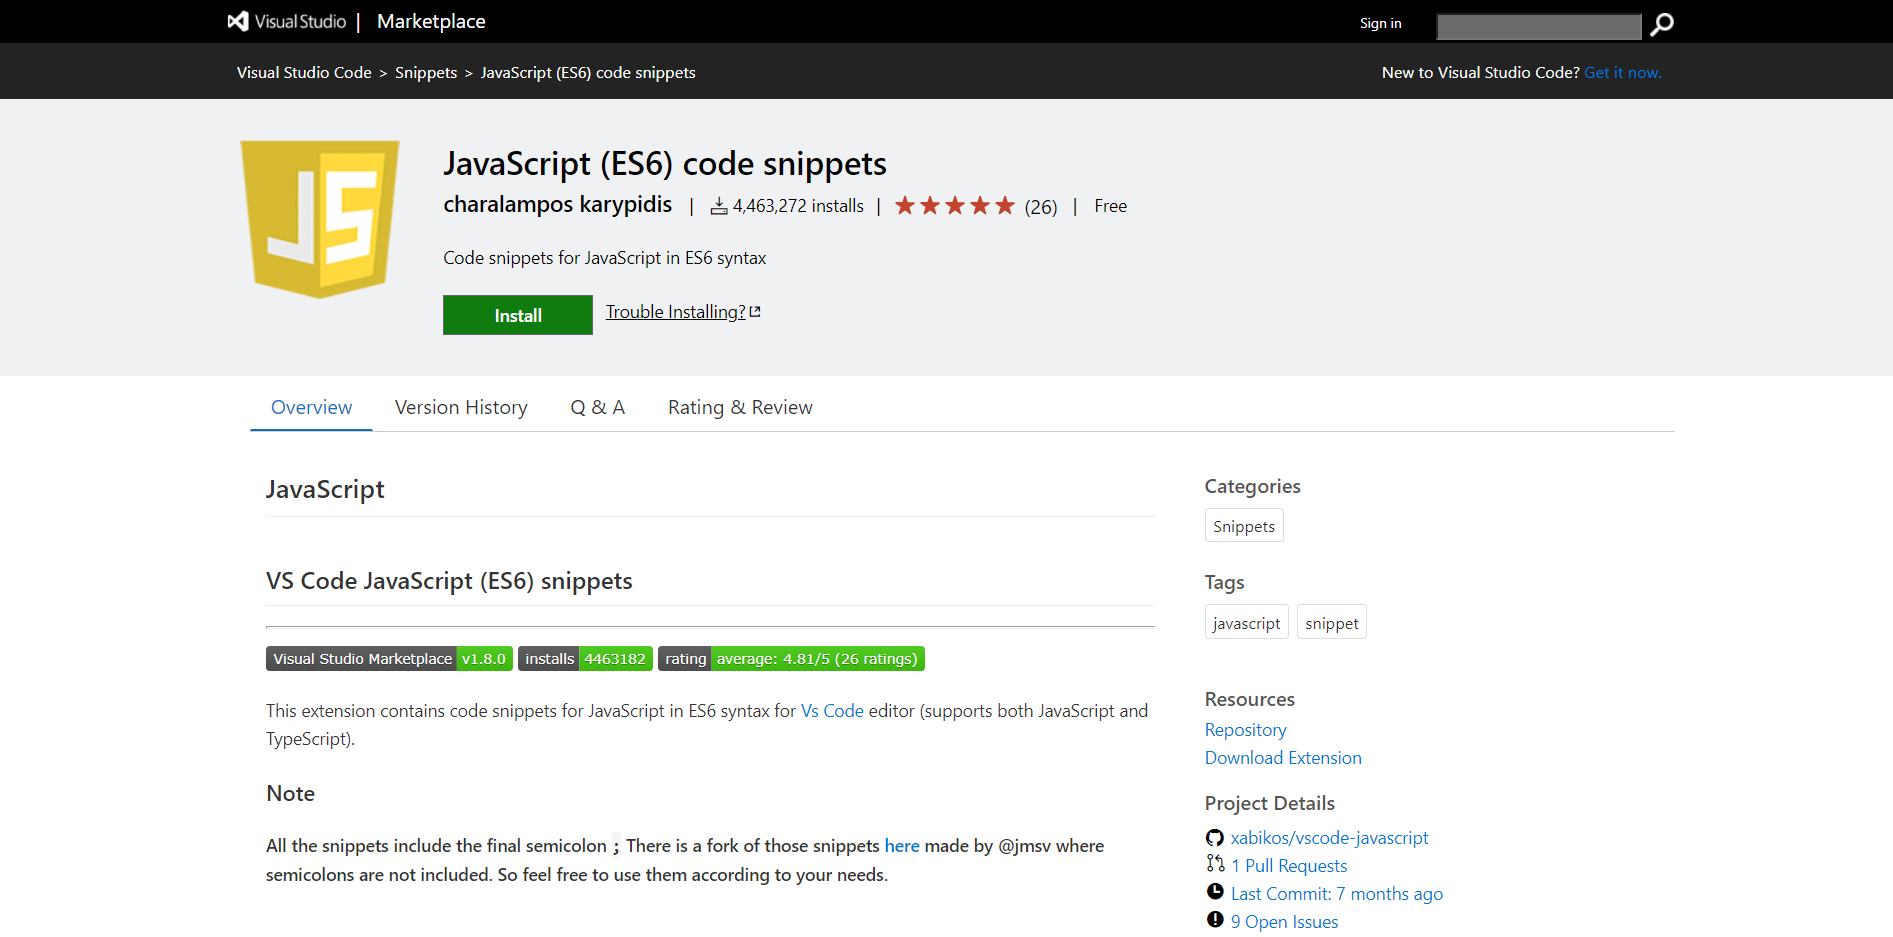Select the snippet tag
The height and width of the screenshot is (937, 1893).
click(x=1332, y=623)
